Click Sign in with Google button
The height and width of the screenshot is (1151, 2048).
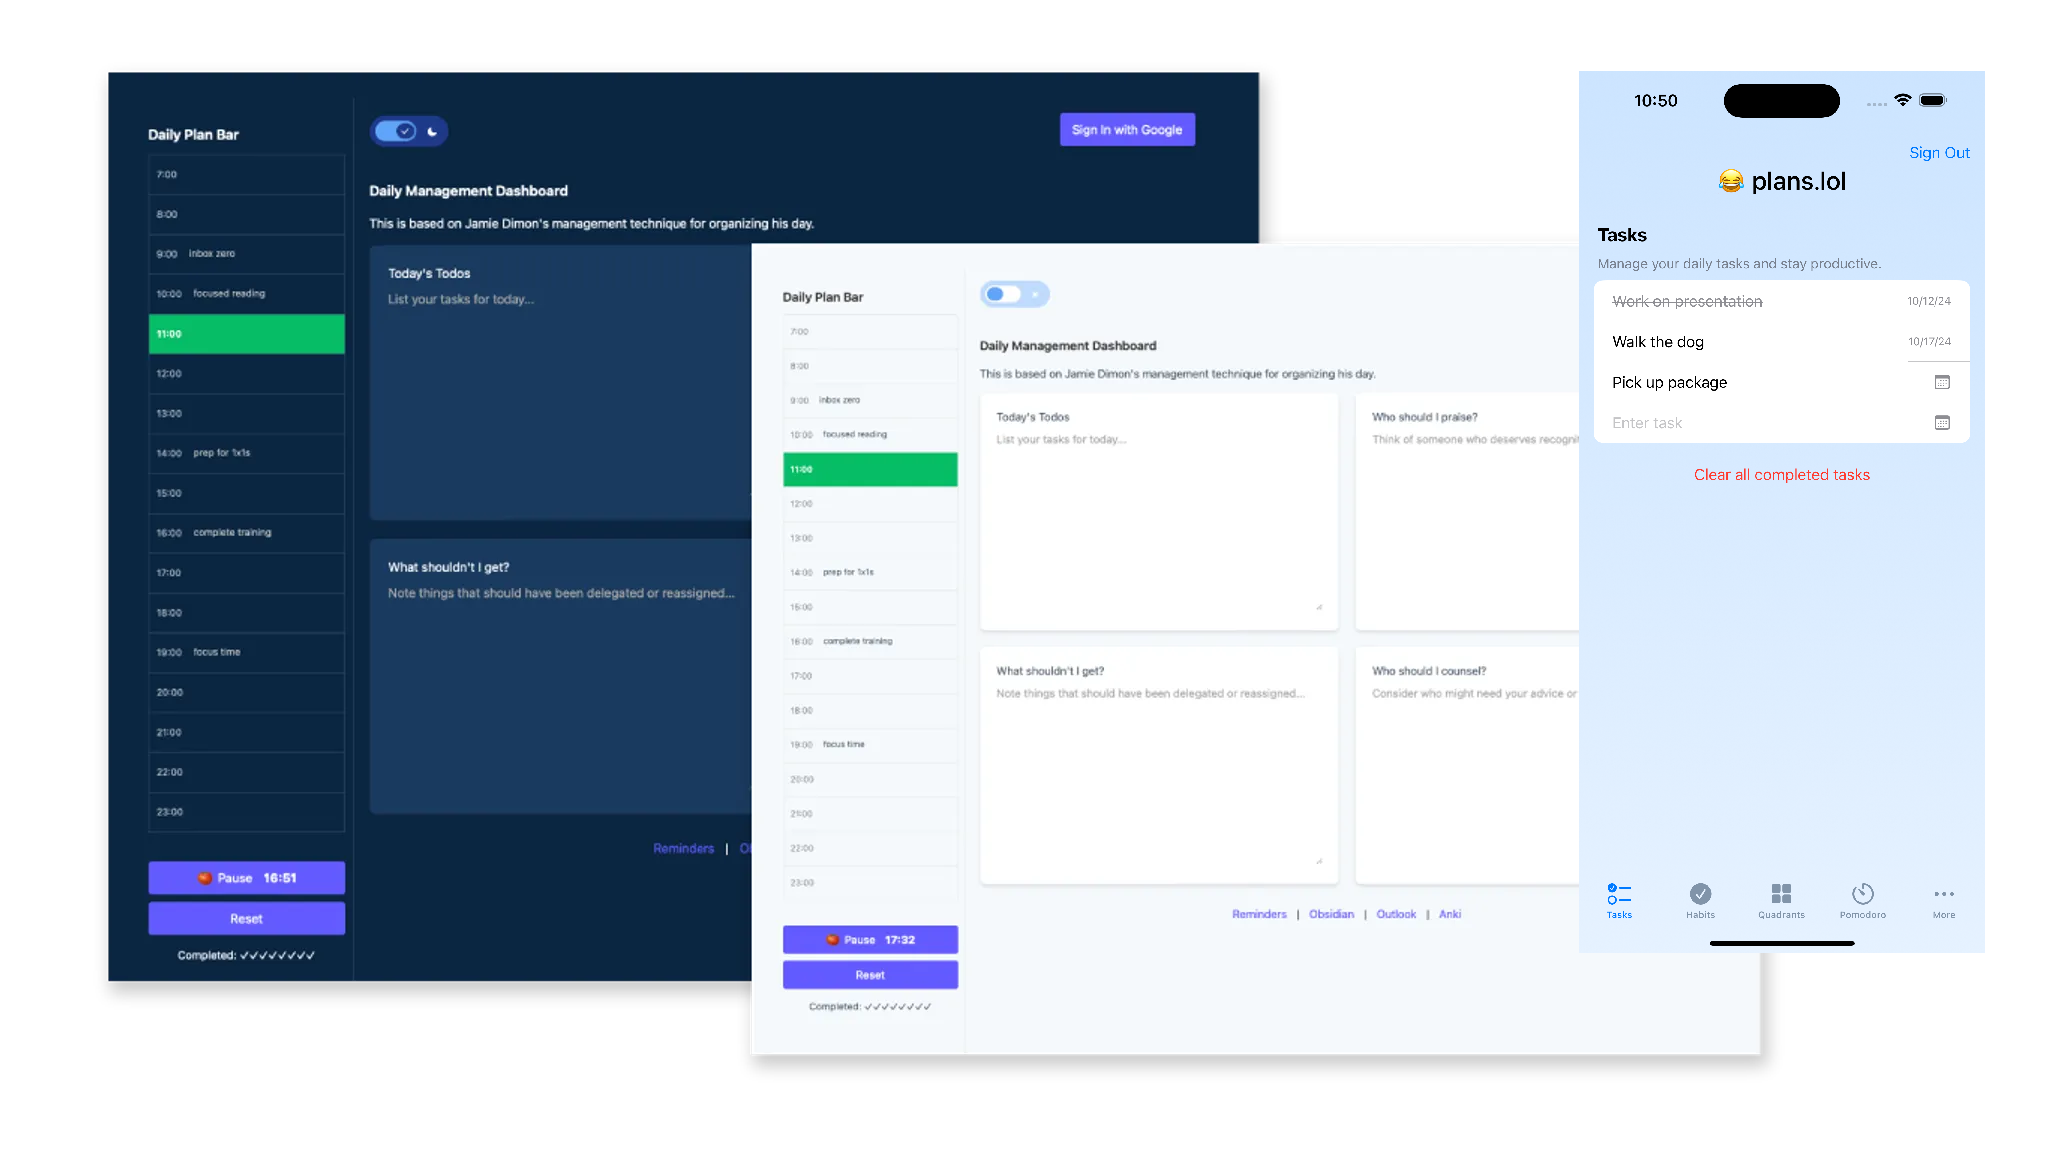click(1127, 130)
